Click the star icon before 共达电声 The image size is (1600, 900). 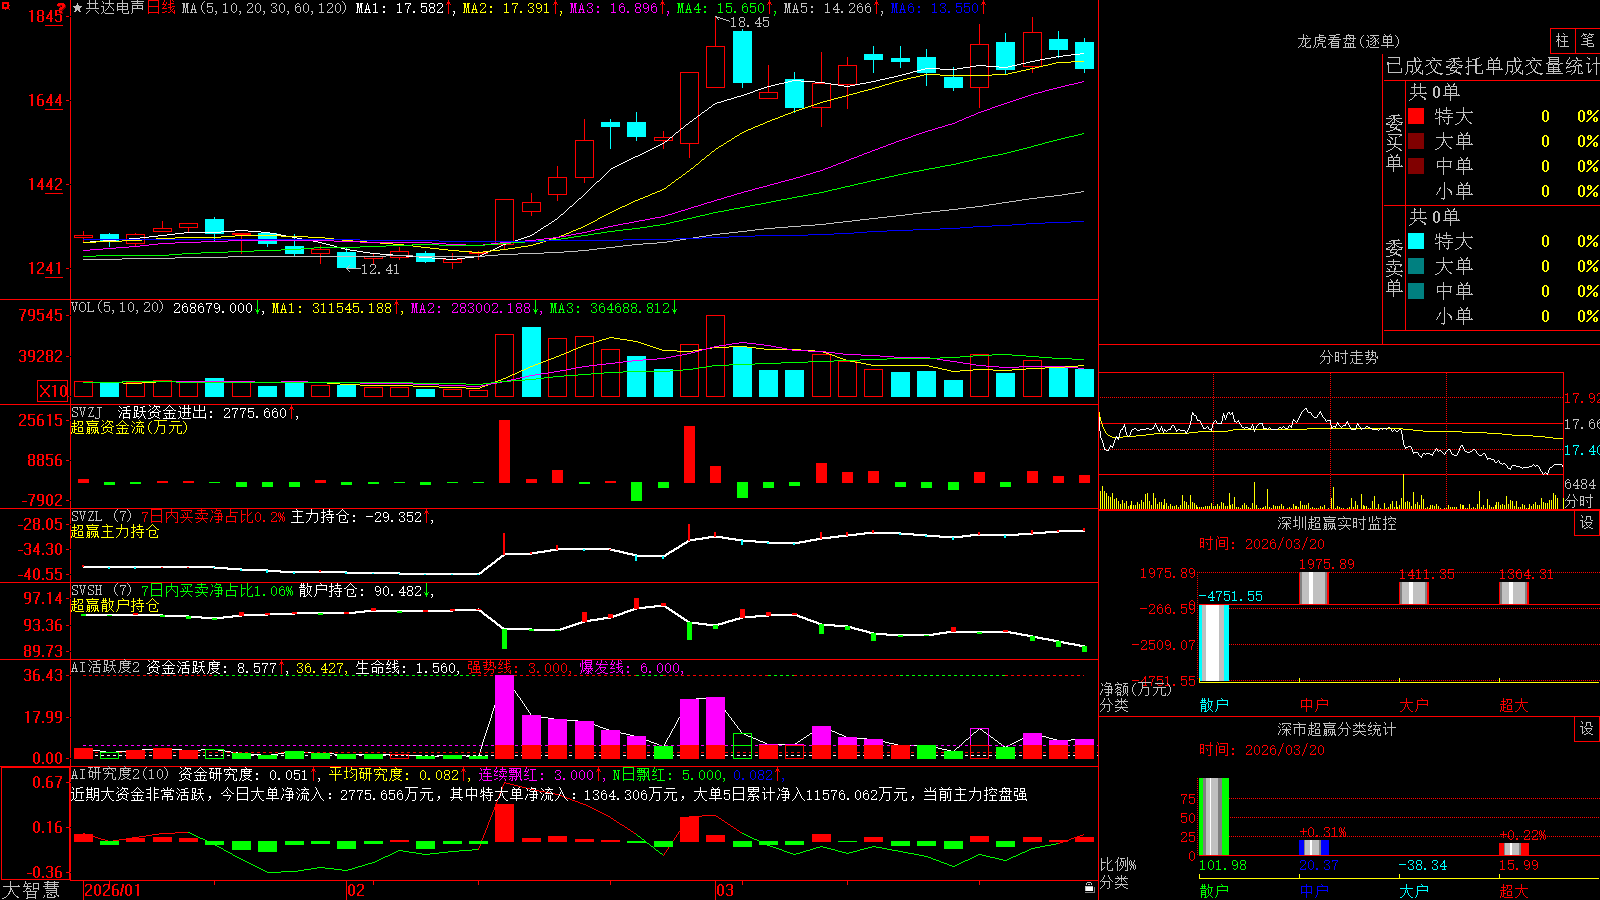pyautogui.click(x=78, y=8)
